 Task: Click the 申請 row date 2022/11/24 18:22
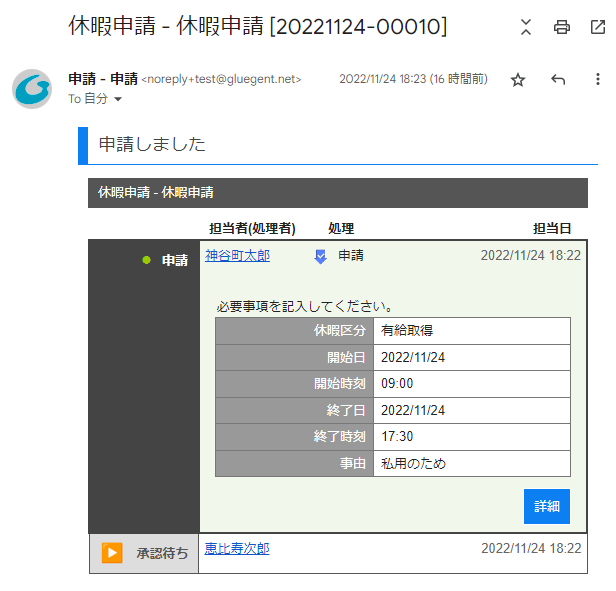531,255
